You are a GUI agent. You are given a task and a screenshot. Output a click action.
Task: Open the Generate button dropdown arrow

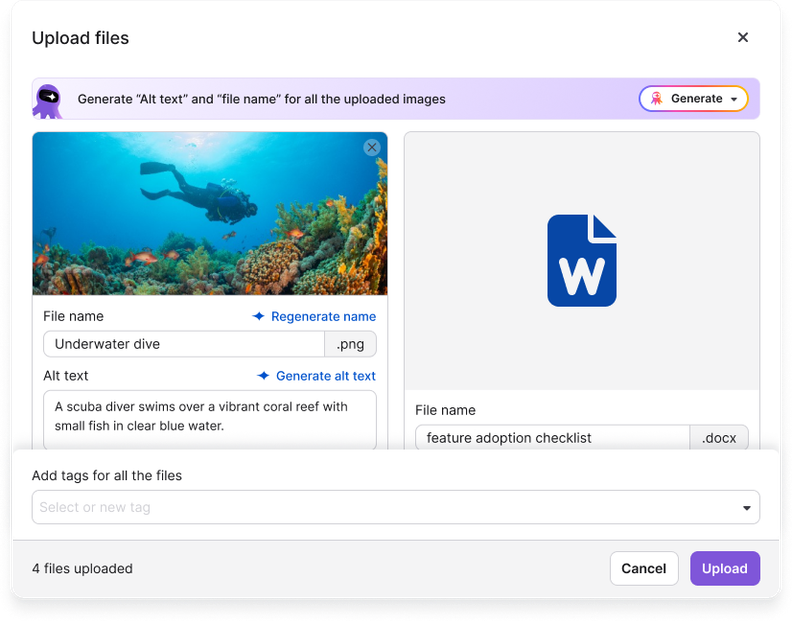734,99
